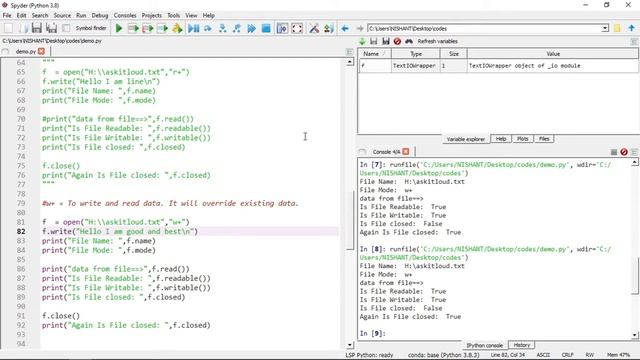Open the editor pane options menu
640x360 pixels.
(349, 52)
